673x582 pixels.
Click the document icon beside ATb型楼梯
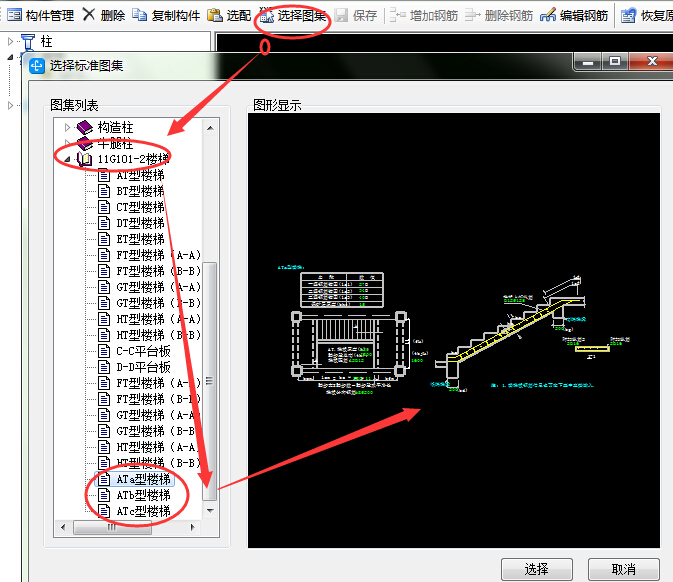pyautogui.click(x=103, y=495)
